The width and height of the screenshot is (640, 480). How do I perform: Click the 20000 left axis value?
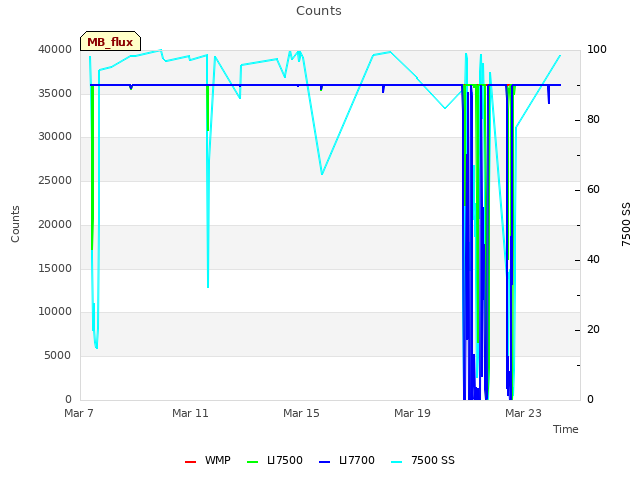tap(55, 224)
